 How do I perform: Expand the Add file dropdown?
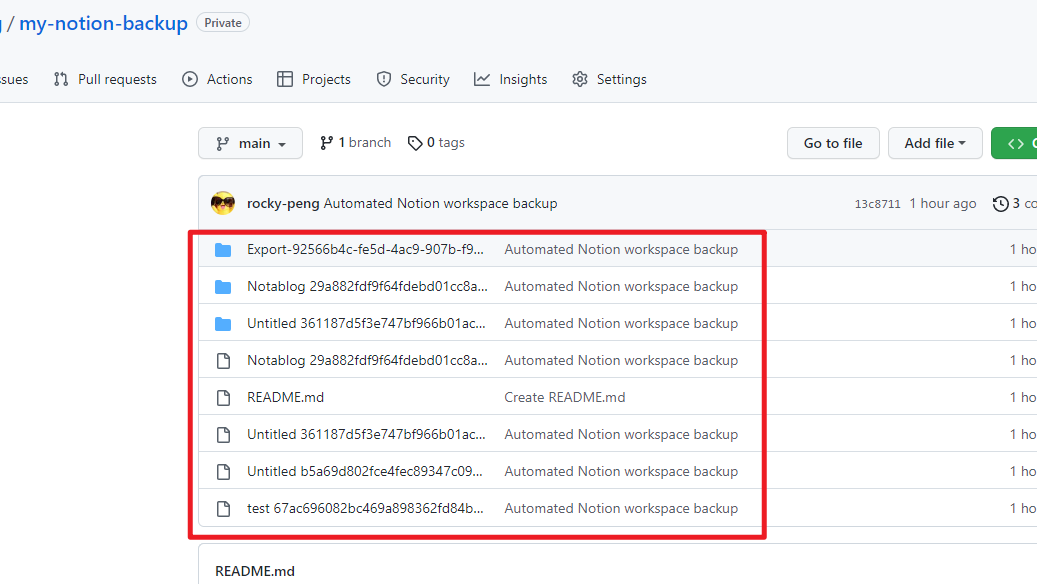point(935,143)
